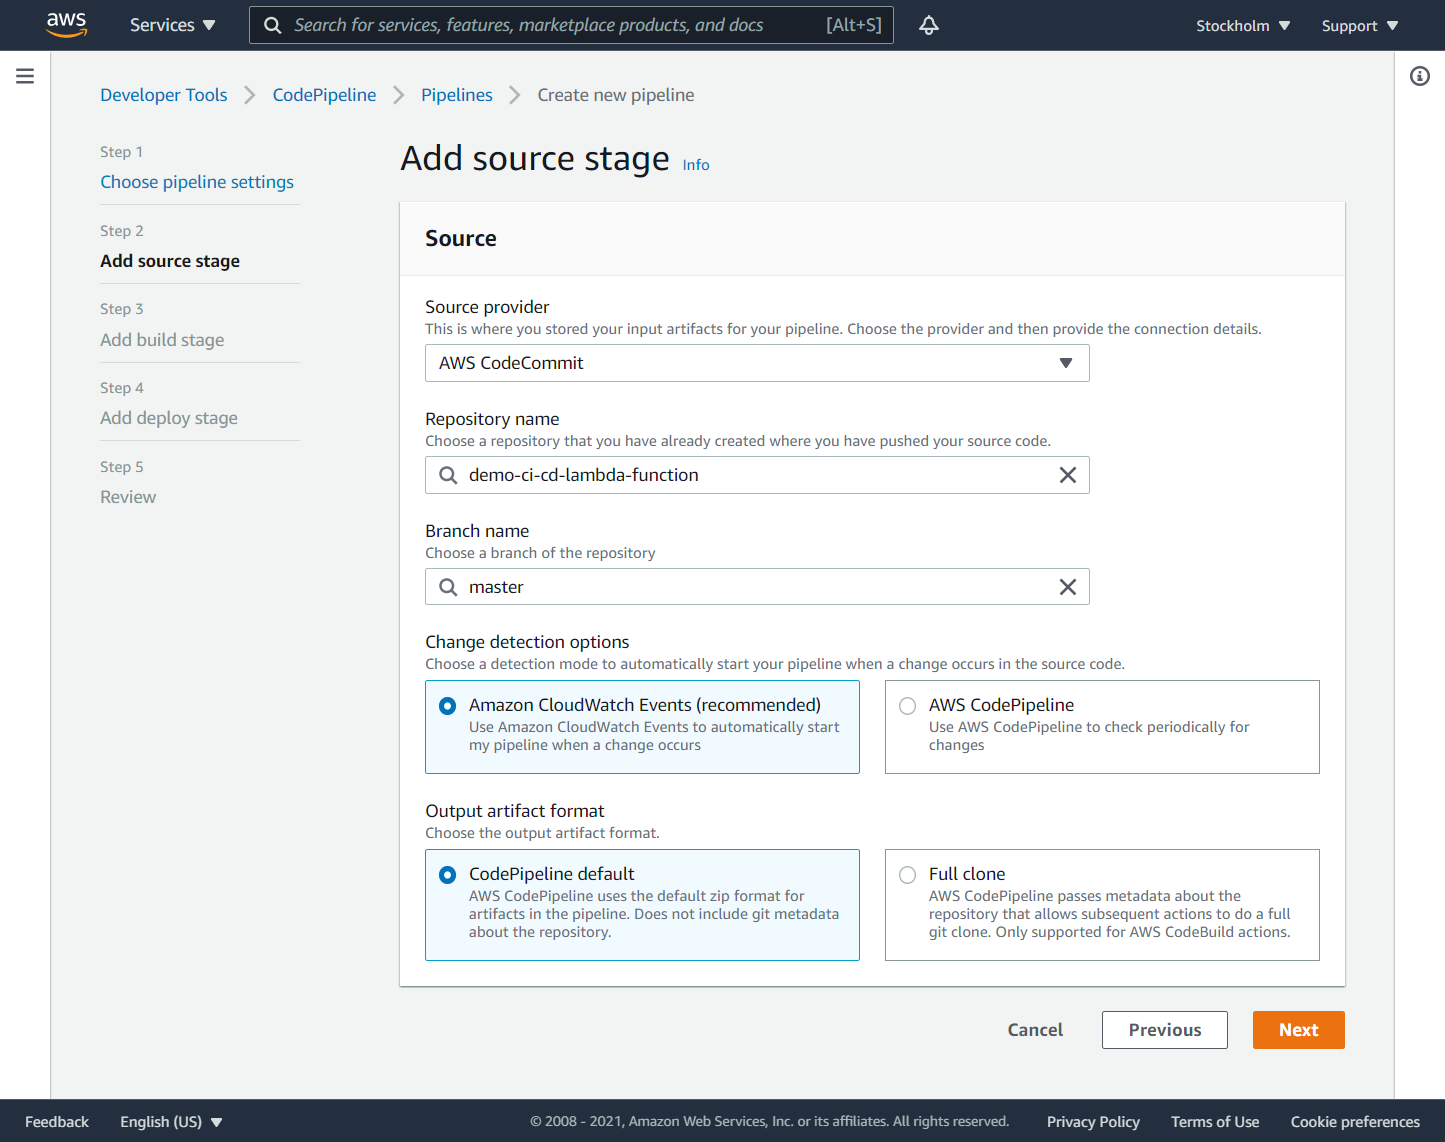Open the hamburger navigation menu

point(25,76)
